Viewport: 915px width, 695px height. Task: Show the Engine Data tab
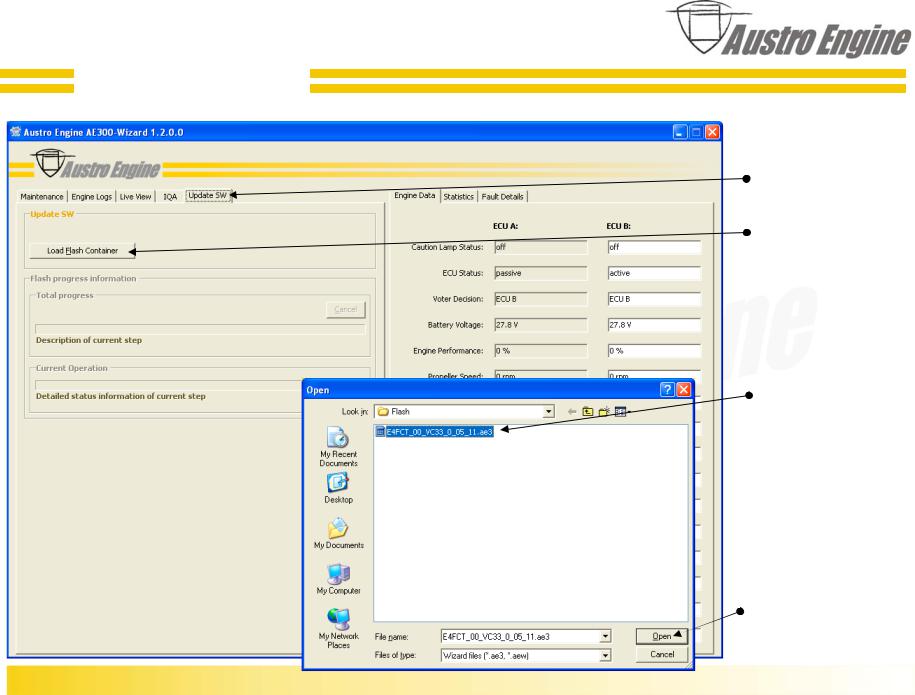tap(415, 195)
